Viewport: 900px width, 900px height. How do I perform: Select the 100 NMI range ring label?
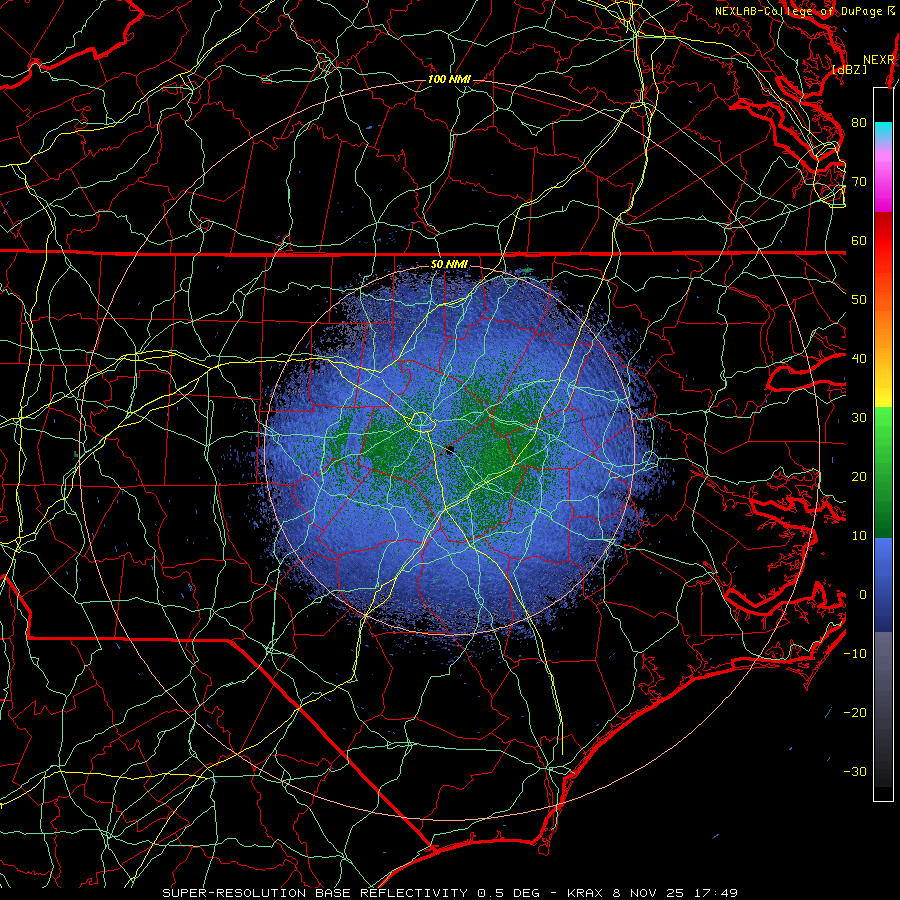coord(449,79)
